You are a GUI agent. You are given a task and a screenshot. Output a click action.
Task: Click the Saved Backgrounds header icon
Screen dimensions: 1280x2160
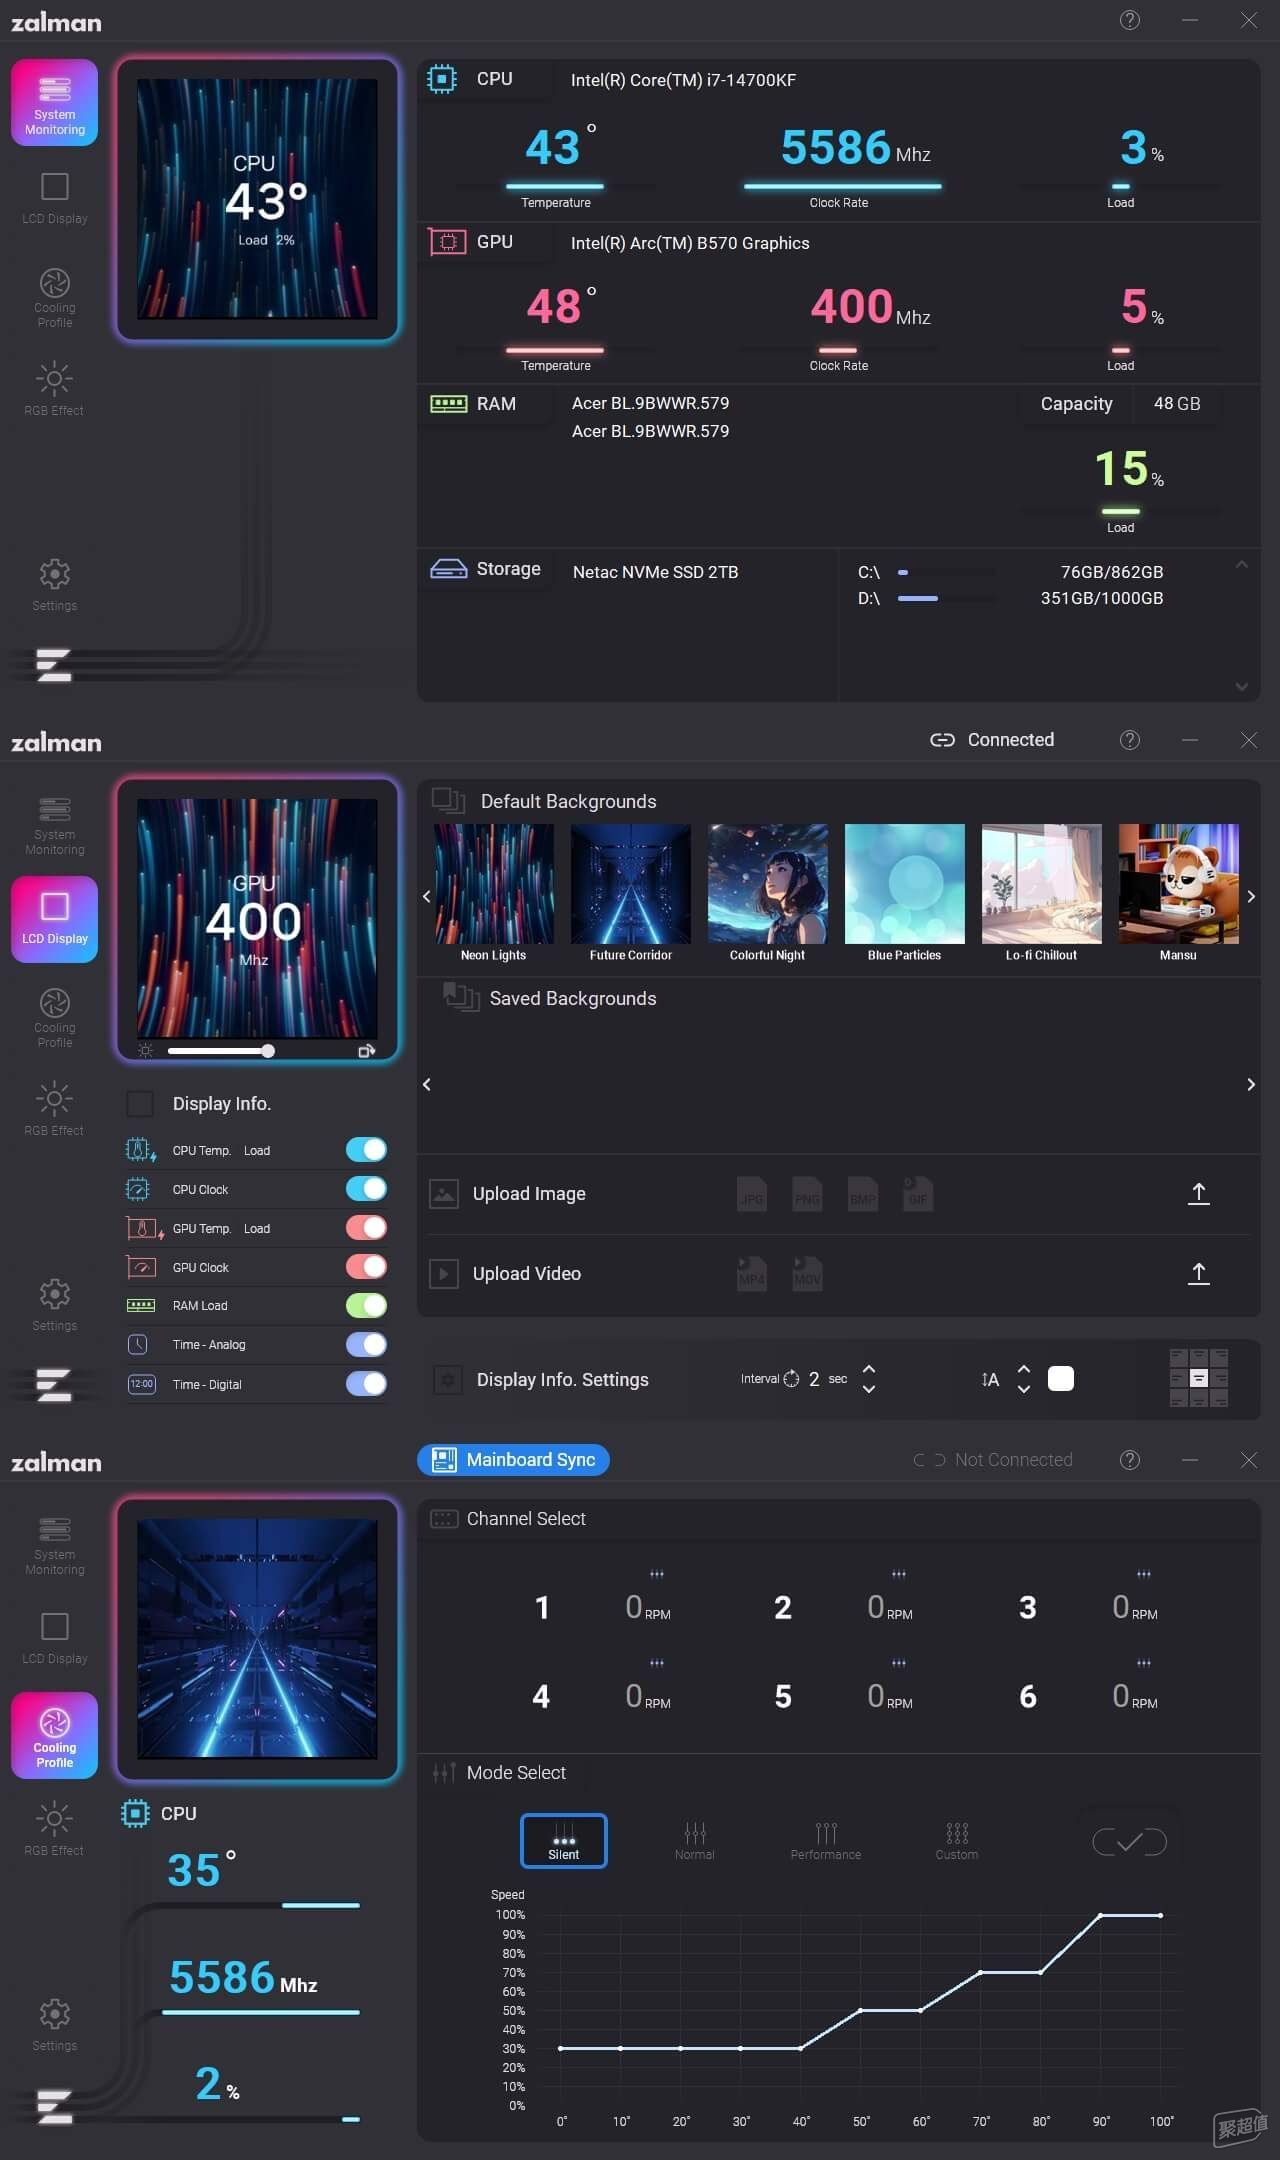[x=461, y=997]
